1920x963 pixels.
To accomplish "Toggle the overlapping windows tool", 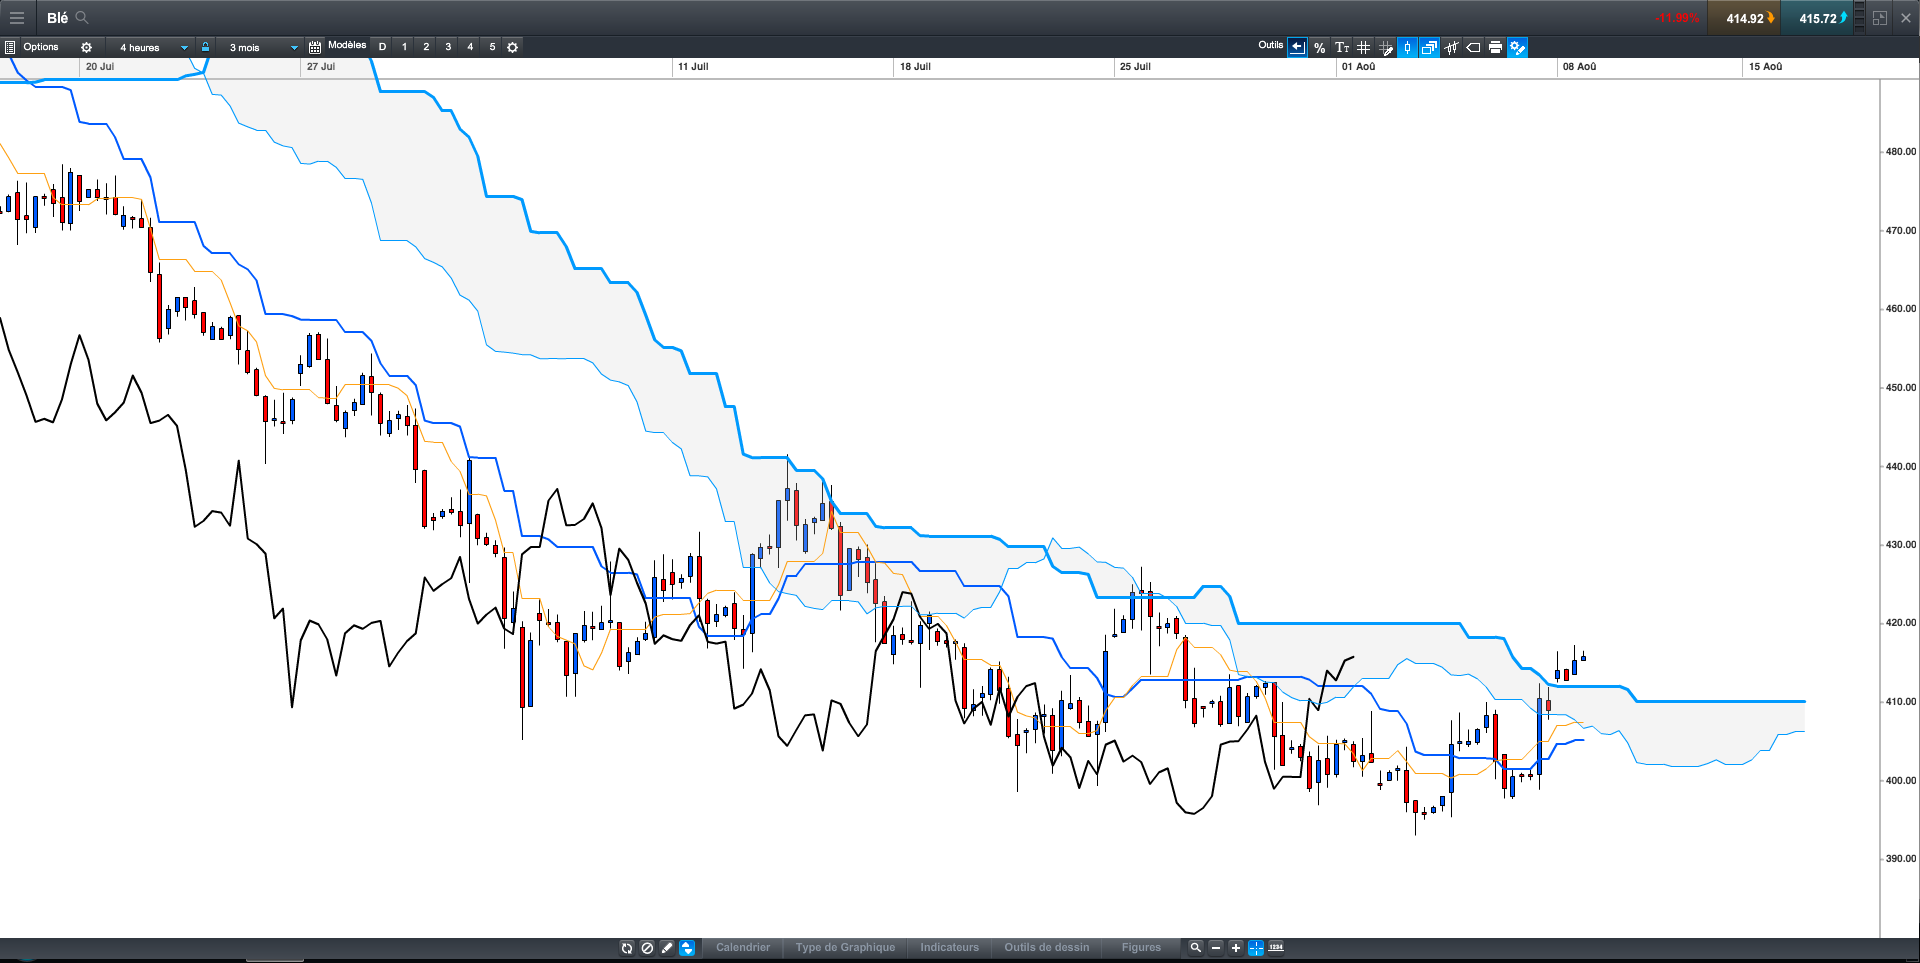I will coord(1429,47).
